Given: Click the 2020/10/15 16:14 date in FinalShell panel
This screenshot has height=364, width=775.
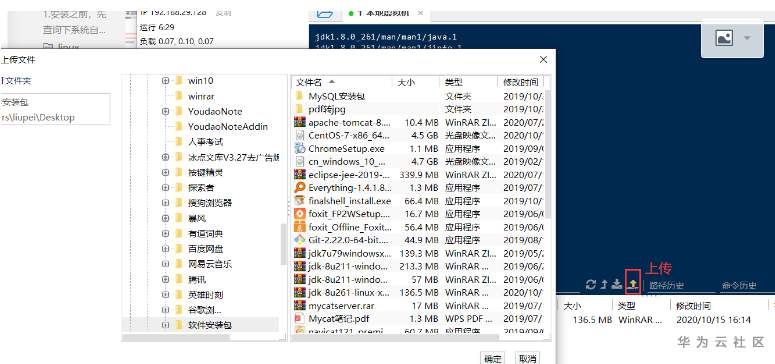Looking at the screenshot, I should [713, 320].
